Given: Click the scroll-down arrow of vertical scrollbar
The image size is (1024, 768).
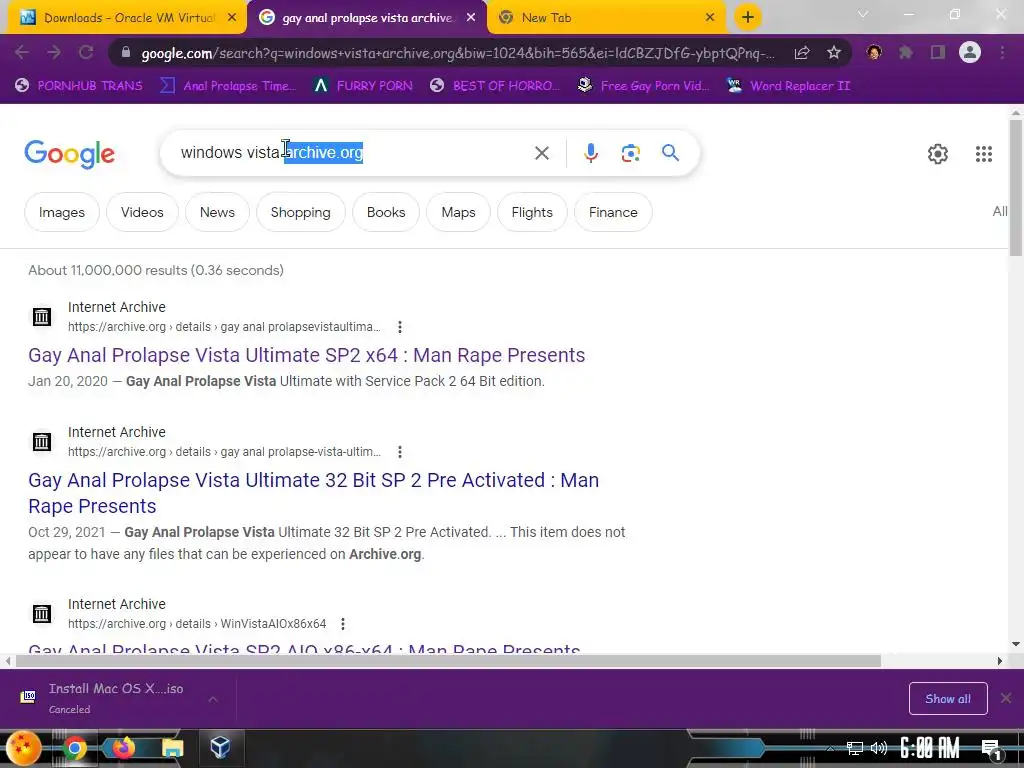Looking at the screenshot, I should (1016, 644).
